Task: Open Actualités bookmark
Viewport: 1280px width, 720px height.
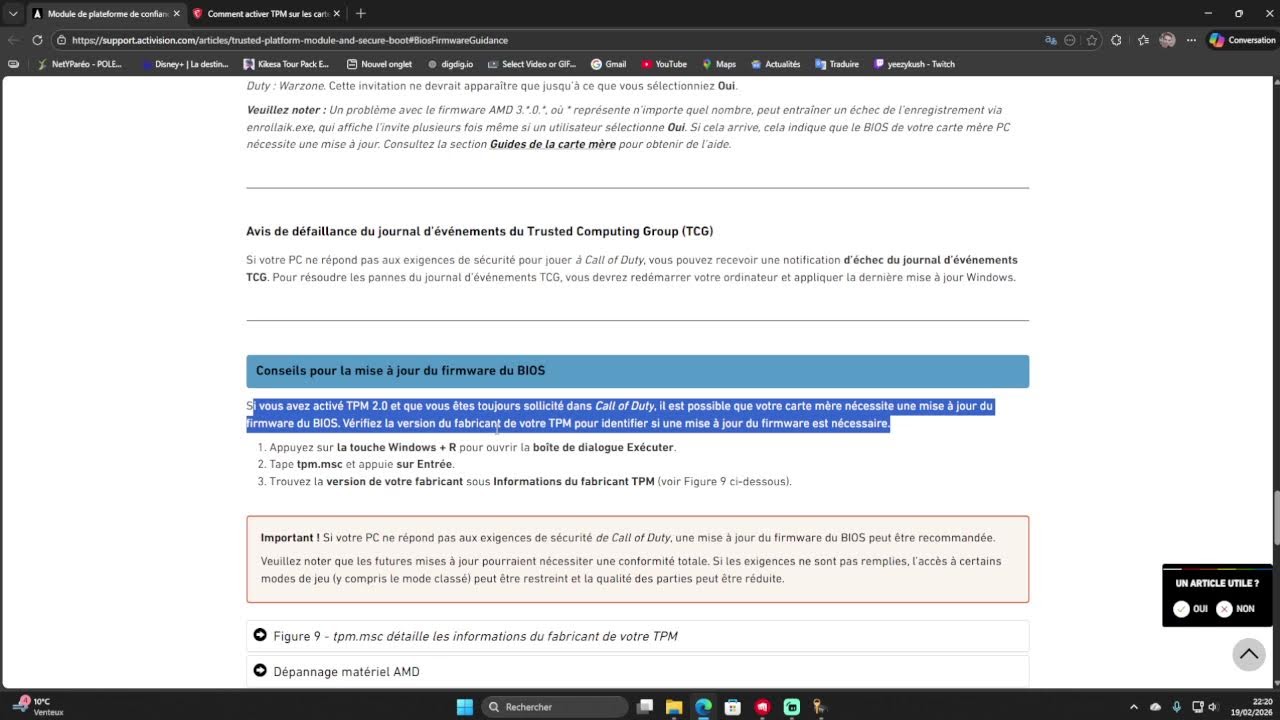Action: (776, 64)
